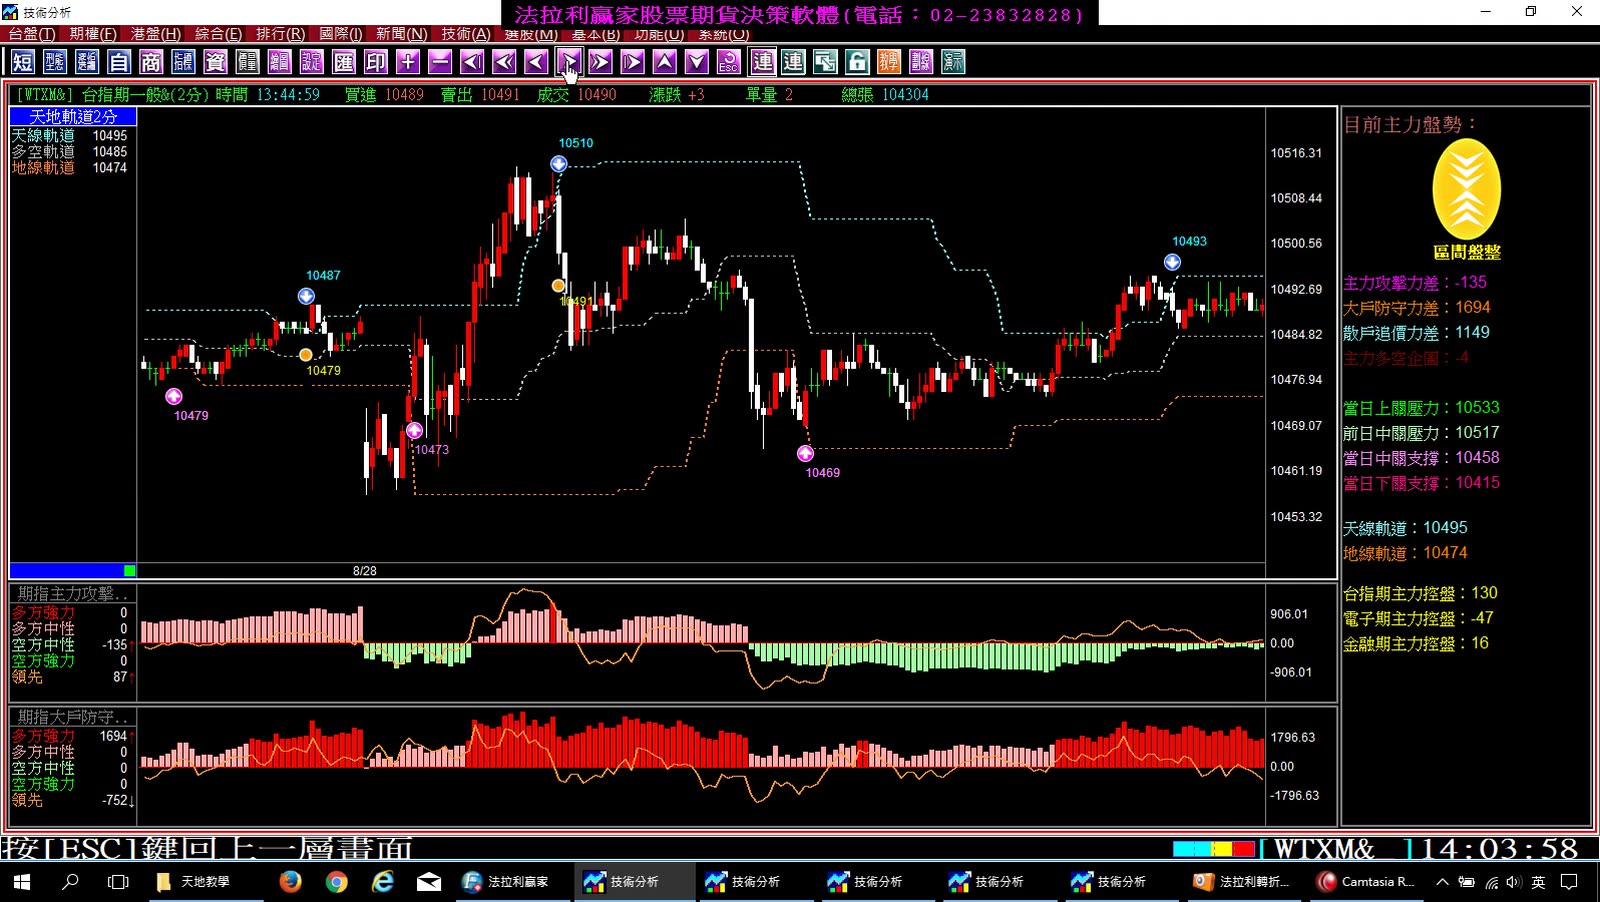The height and width of the screenshot is (902, 1600).
Task: Click the 自 toolbar icon
Action: [119, 62]
